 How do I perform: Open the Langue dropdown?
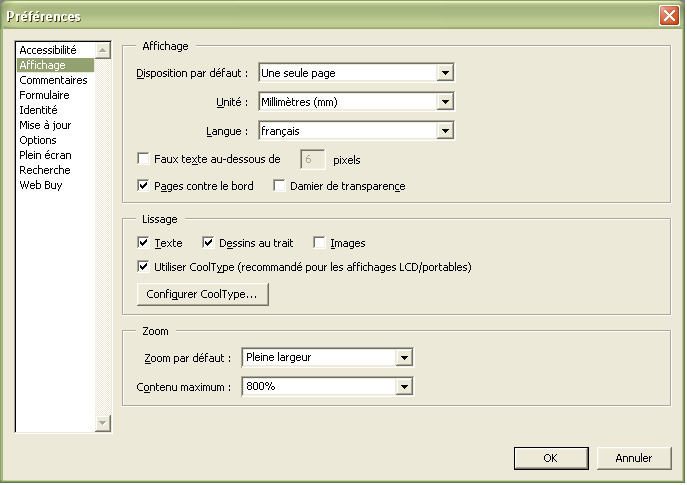click(x=445, y=130)
